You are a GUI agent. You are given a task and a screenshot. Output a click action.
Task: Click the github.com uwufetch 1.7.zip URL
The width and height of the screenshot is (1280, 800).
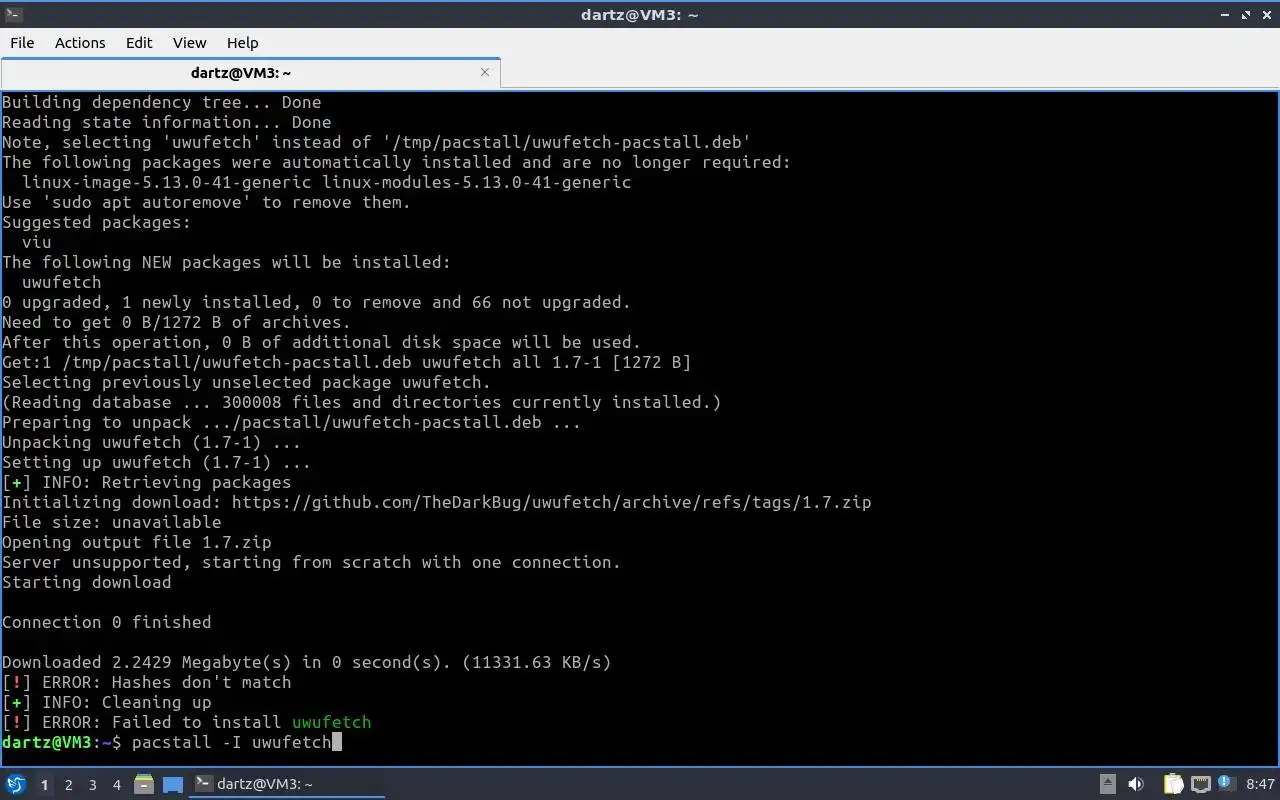point(552,502)
